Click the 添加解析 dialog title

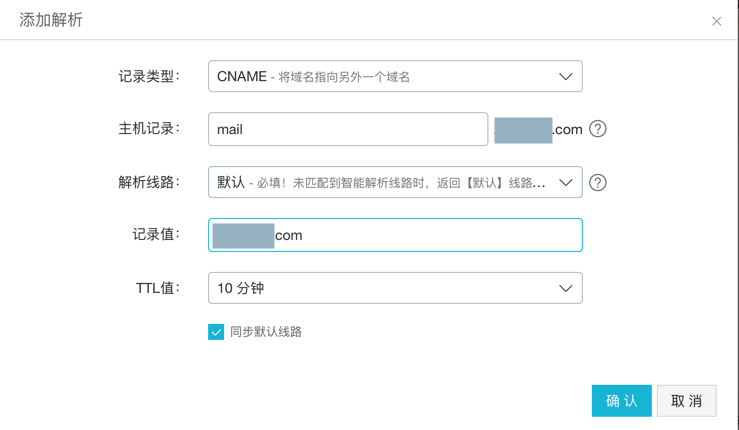(51, 20)
